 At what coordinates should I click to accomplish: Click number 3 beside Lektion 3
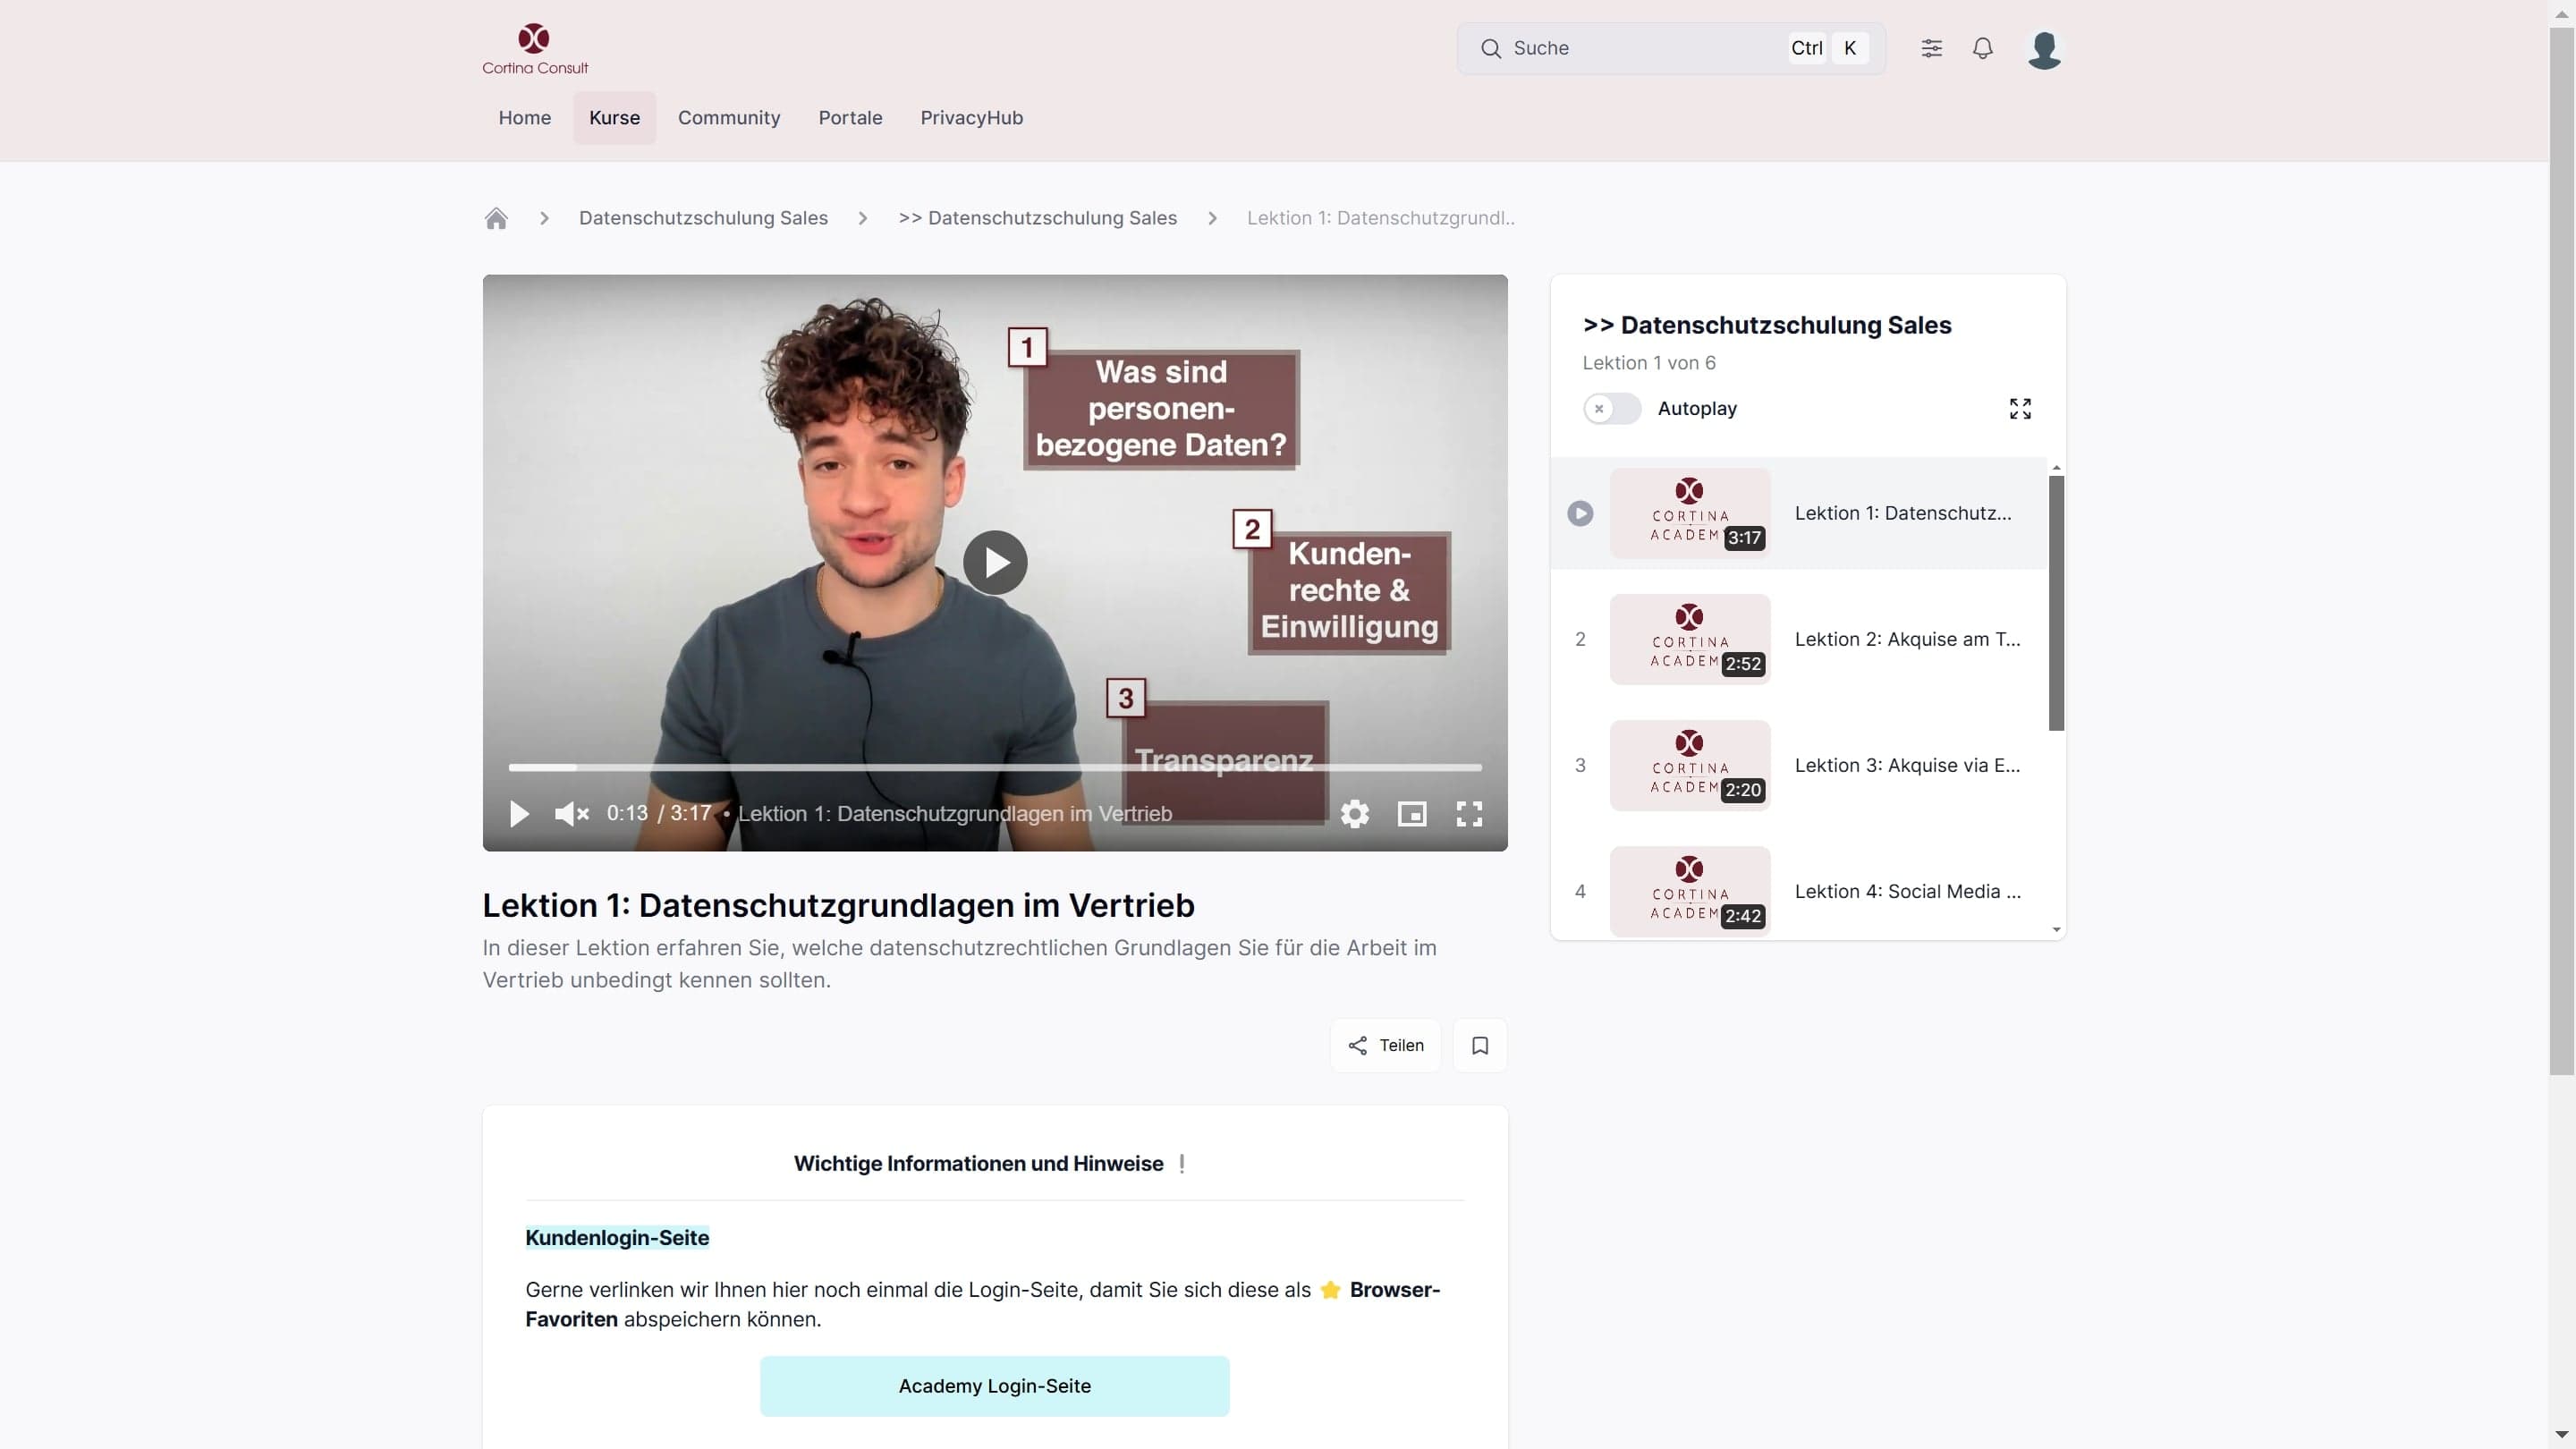coord(1580,765)
